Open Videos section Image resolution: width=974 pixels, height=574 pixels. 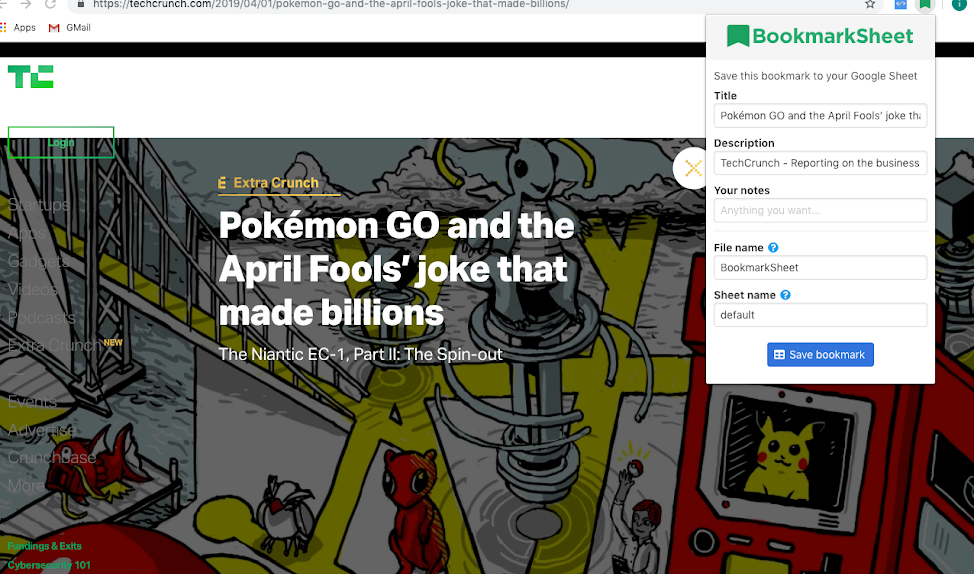pos(33,289)
